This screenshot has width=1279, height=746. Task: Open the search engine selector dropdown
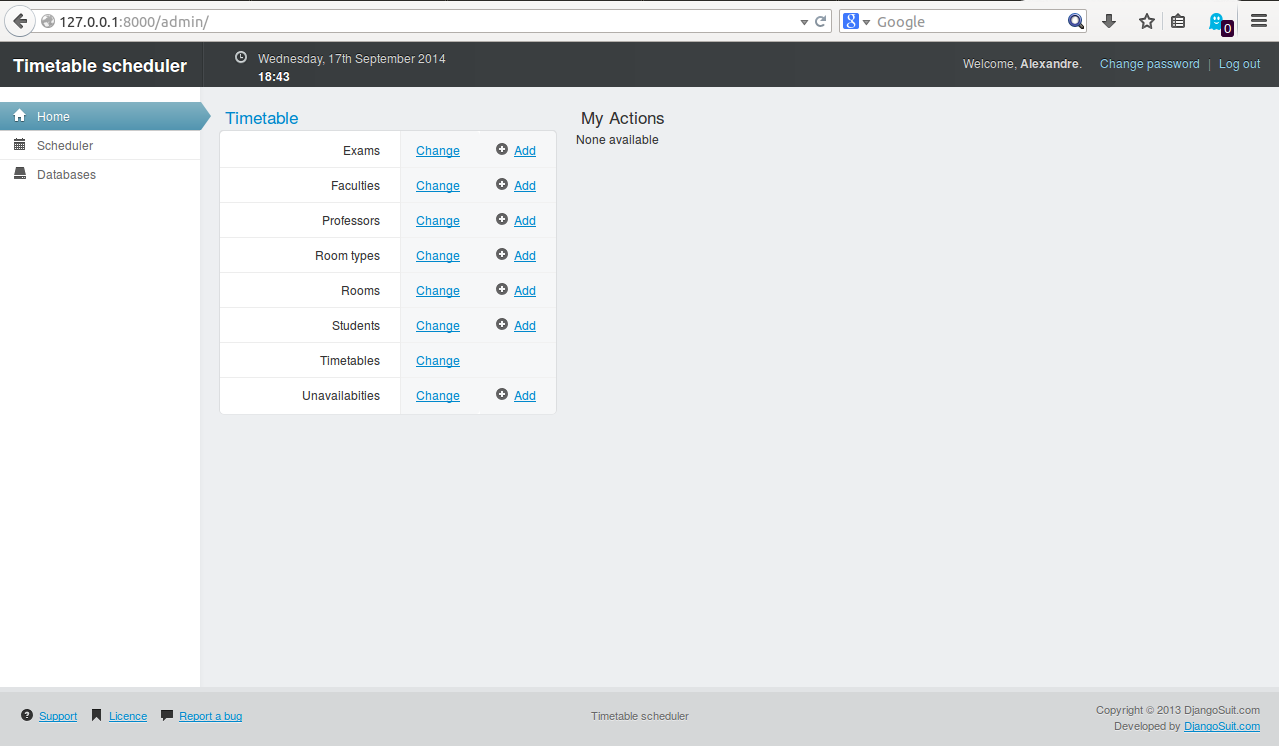click(858, 22)
